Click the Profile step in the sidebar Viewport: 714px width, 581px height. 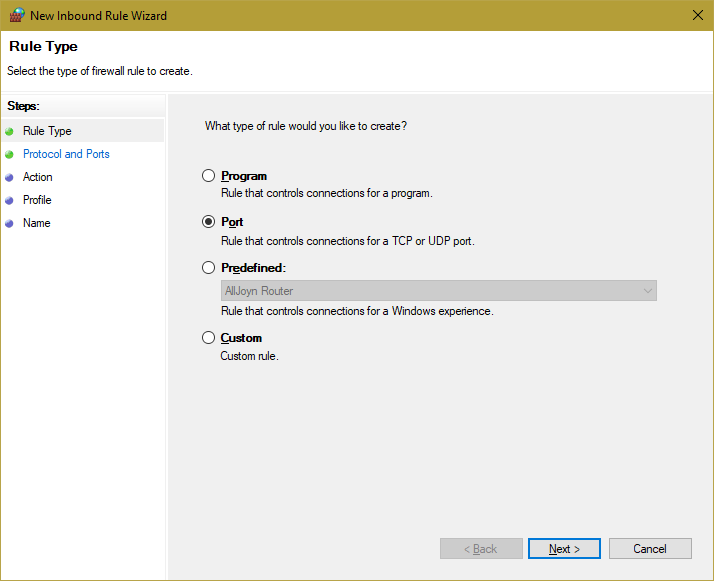click(x=37, y=200)
